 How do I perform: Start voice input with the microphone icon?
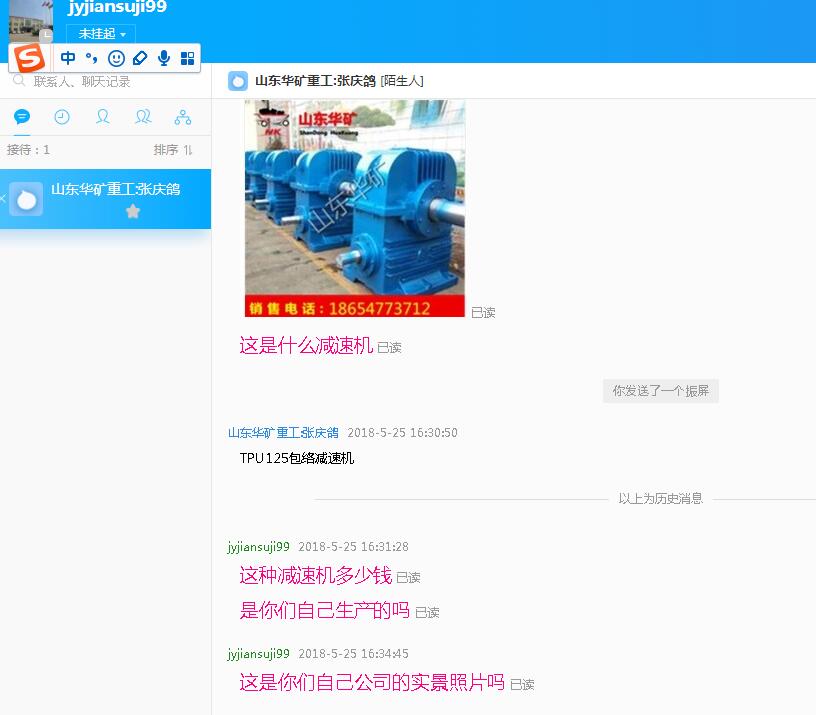coord(163,57)
